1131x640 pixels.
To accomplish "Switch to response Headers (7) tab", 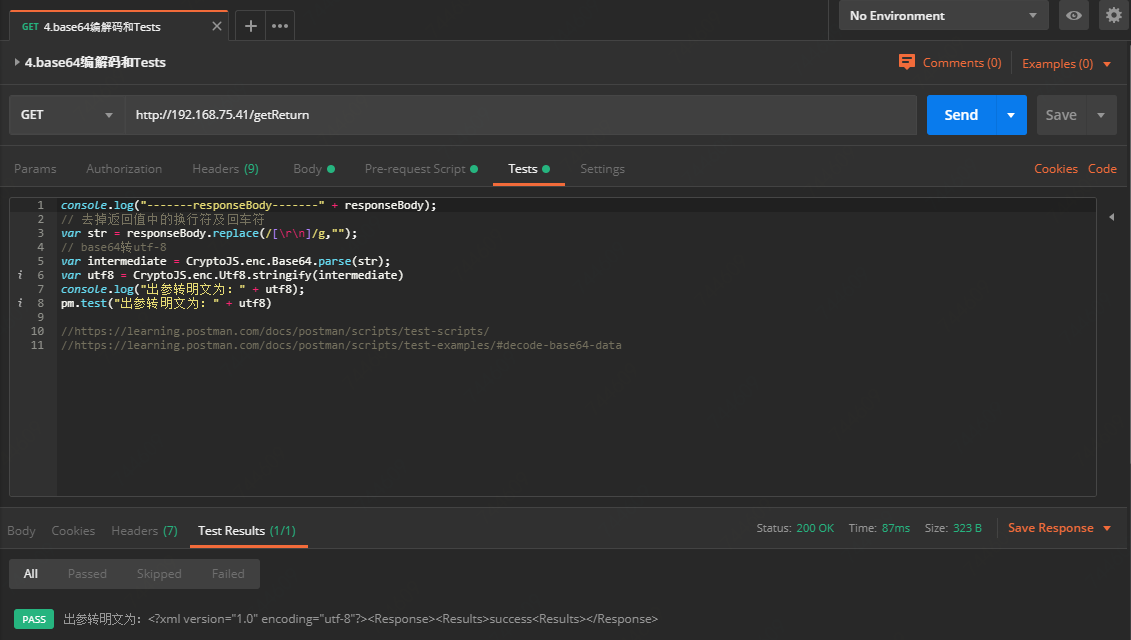I will (x=144, y=531).
